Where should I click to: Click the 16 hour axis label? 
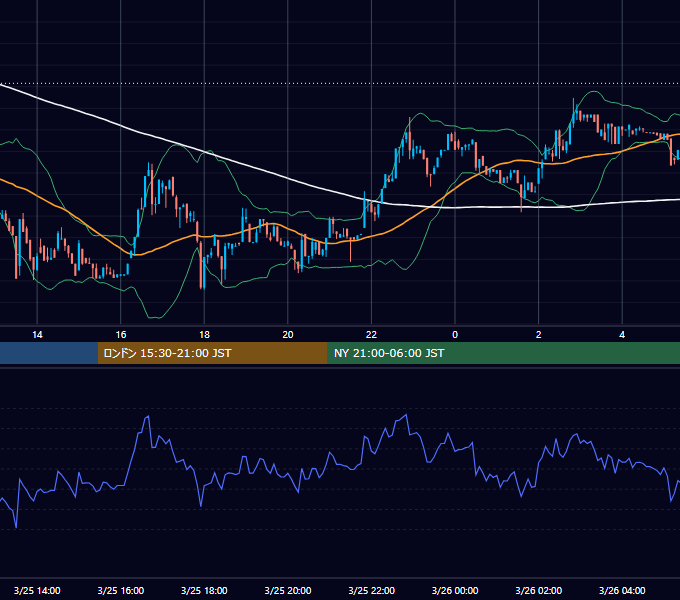coord(121,335)
